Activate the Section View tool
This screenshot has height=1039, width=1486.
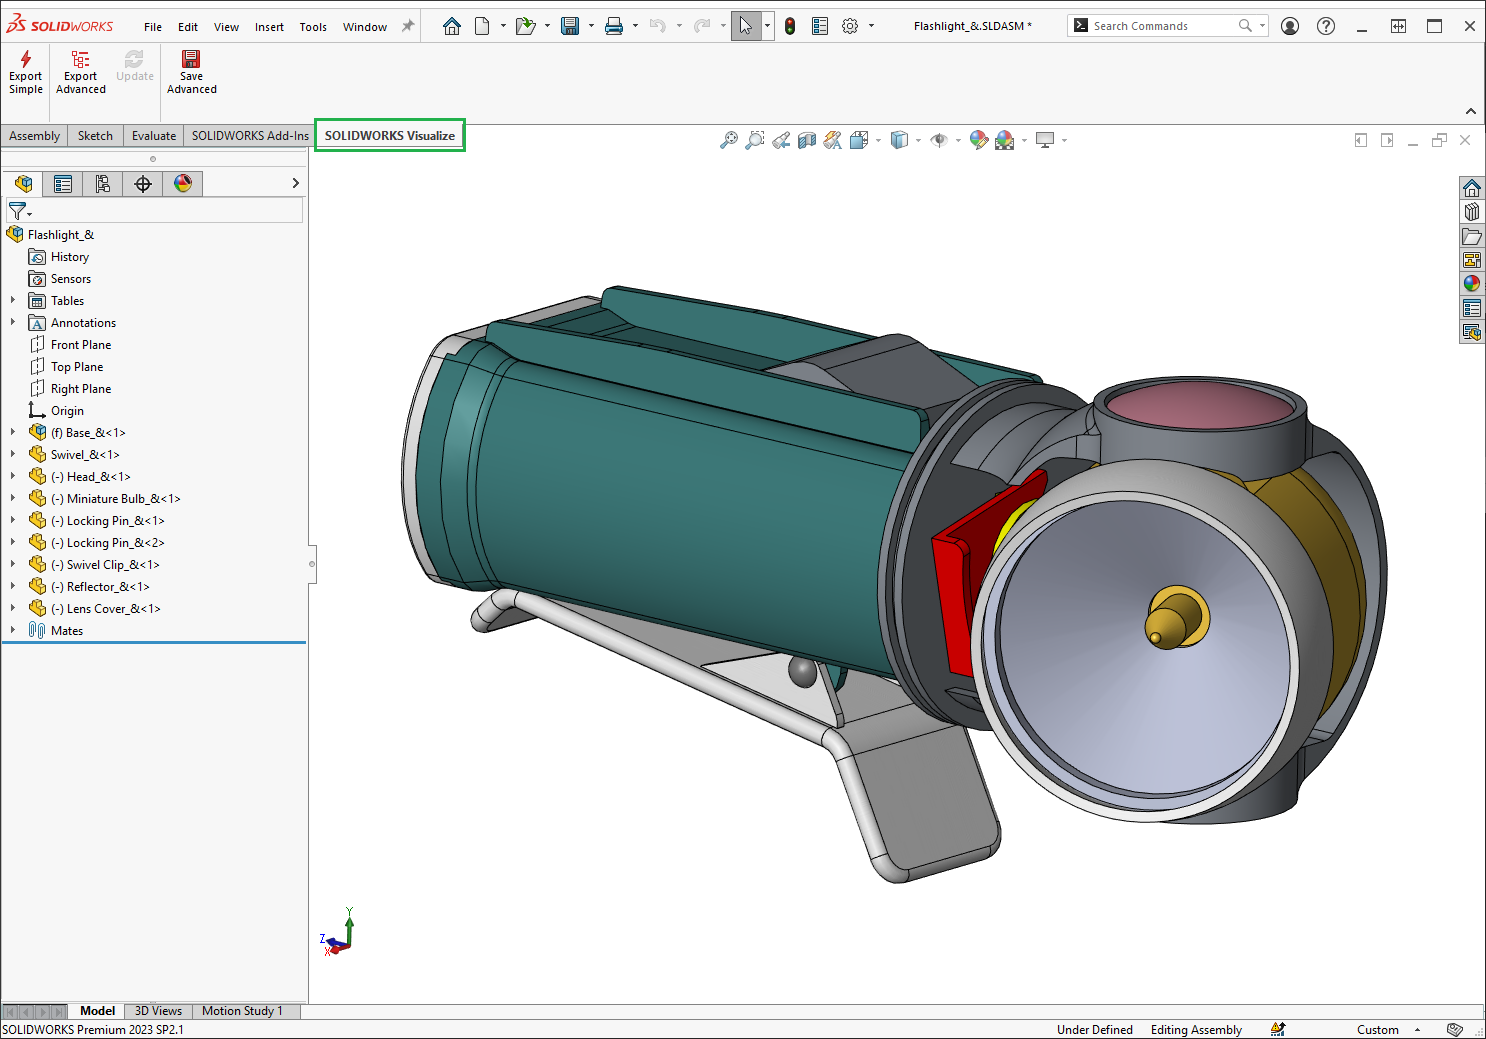tap(807, 141)
